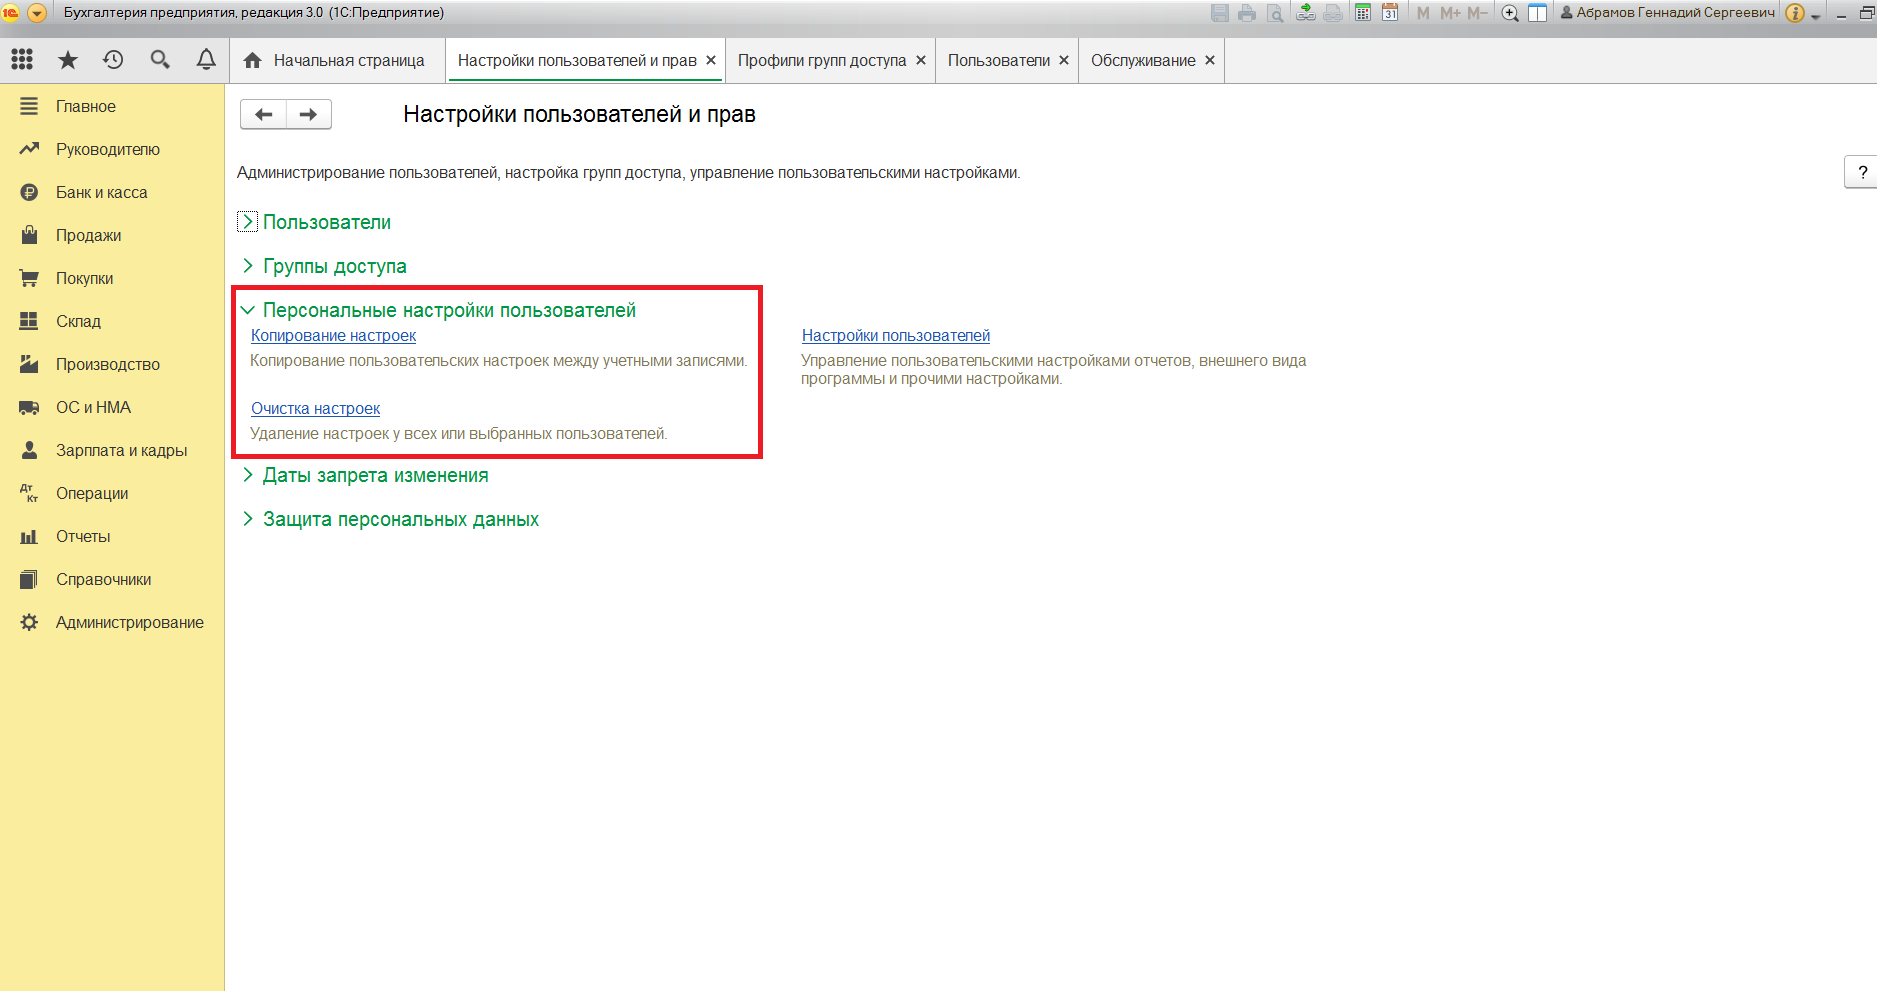Open the history clock icon
Screen dimensions: 1877x991
(113, 60)
